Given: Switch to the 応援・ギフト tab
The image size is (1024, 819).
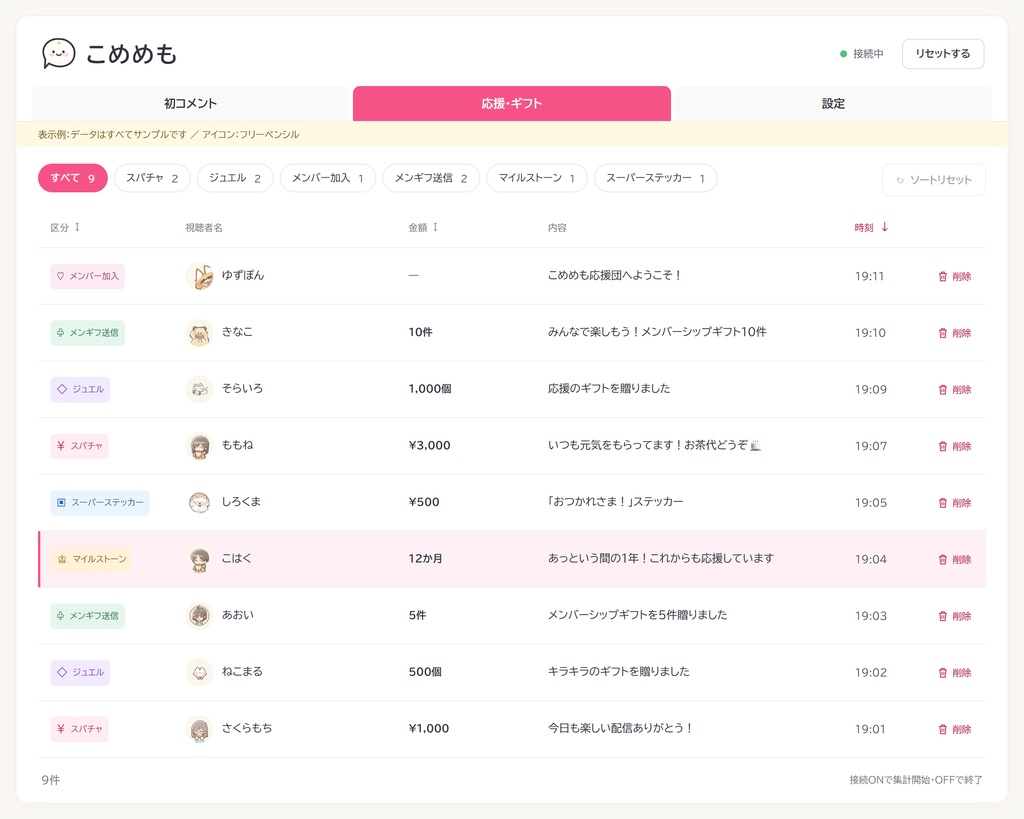Looking at the screenshot, I should coord(512,103).
